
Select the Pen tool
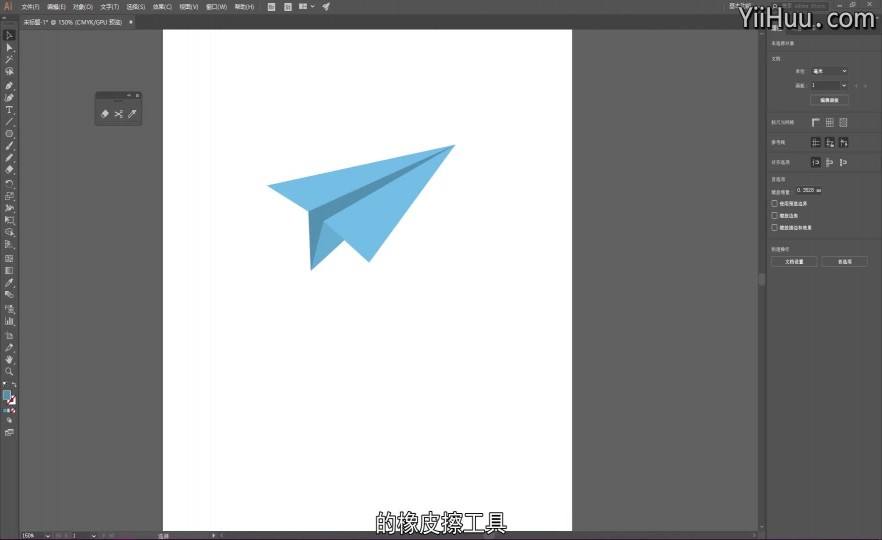pos(9,86)
